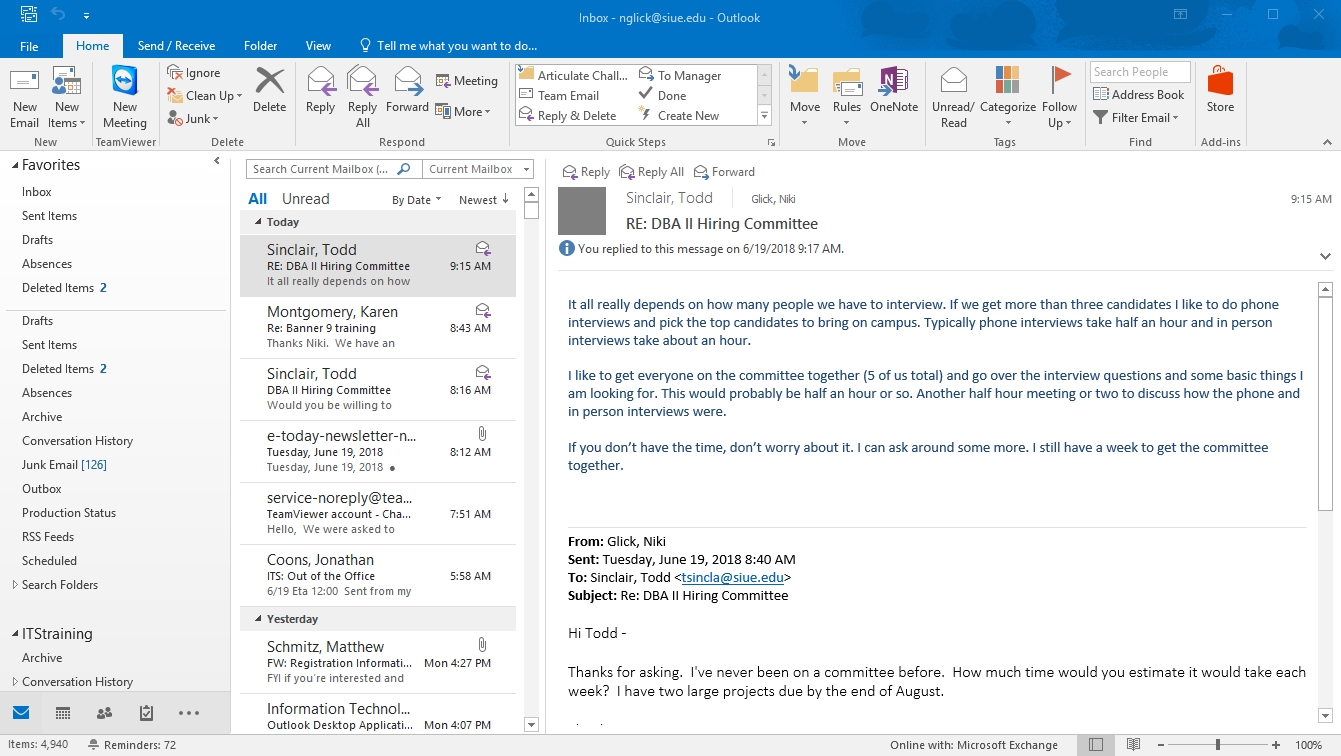Click Forward in the reading pane

(725, 172)
